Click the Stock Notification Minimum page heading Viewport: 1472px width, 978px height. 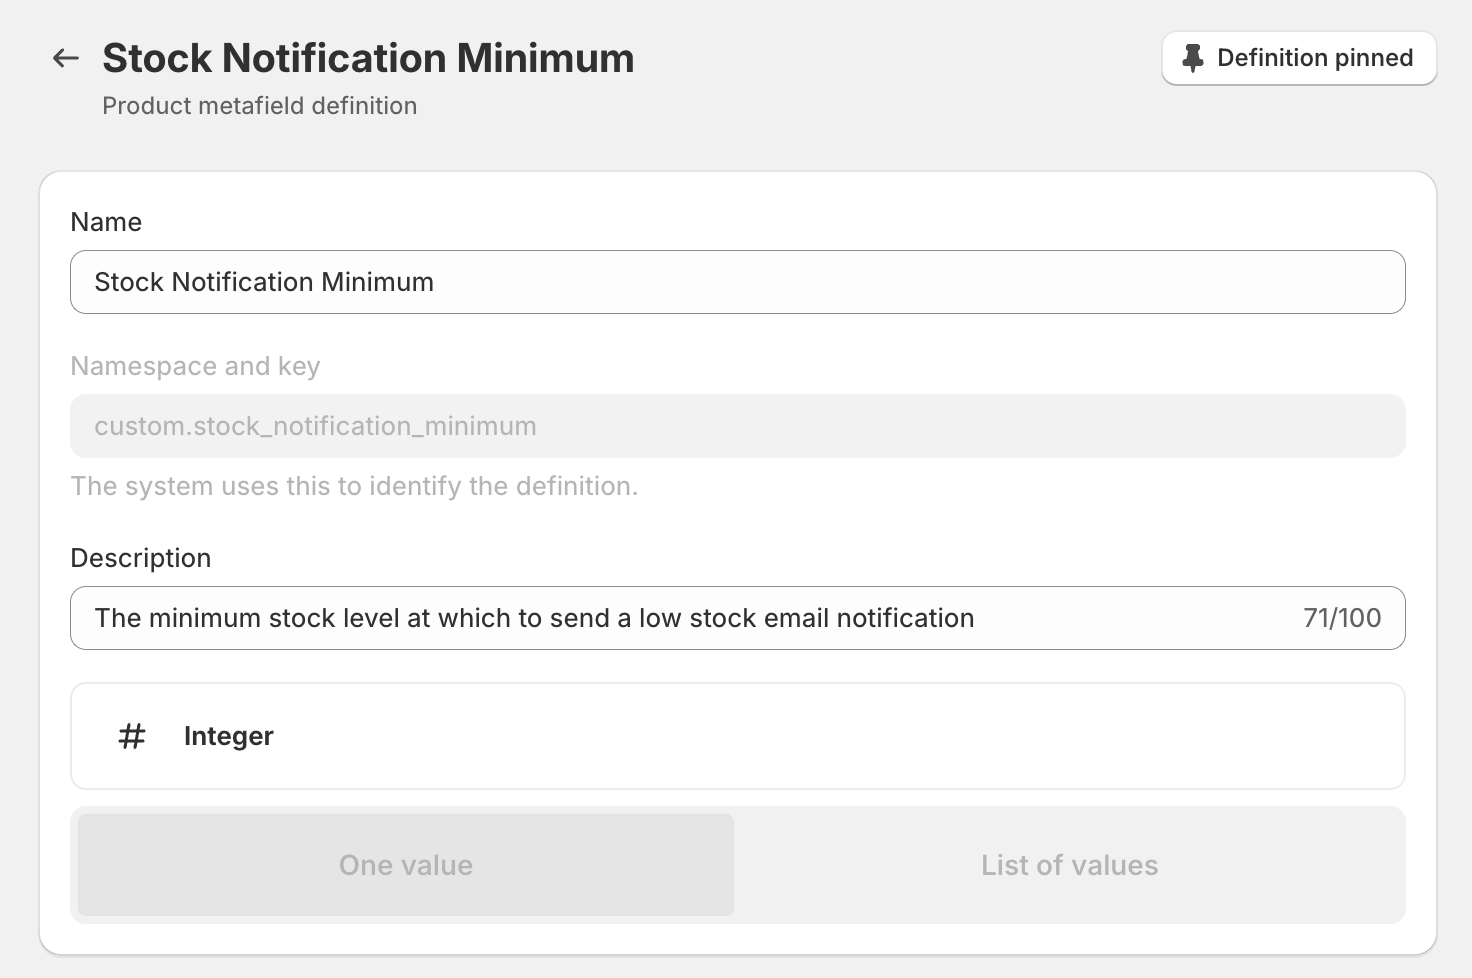(368, 58)
